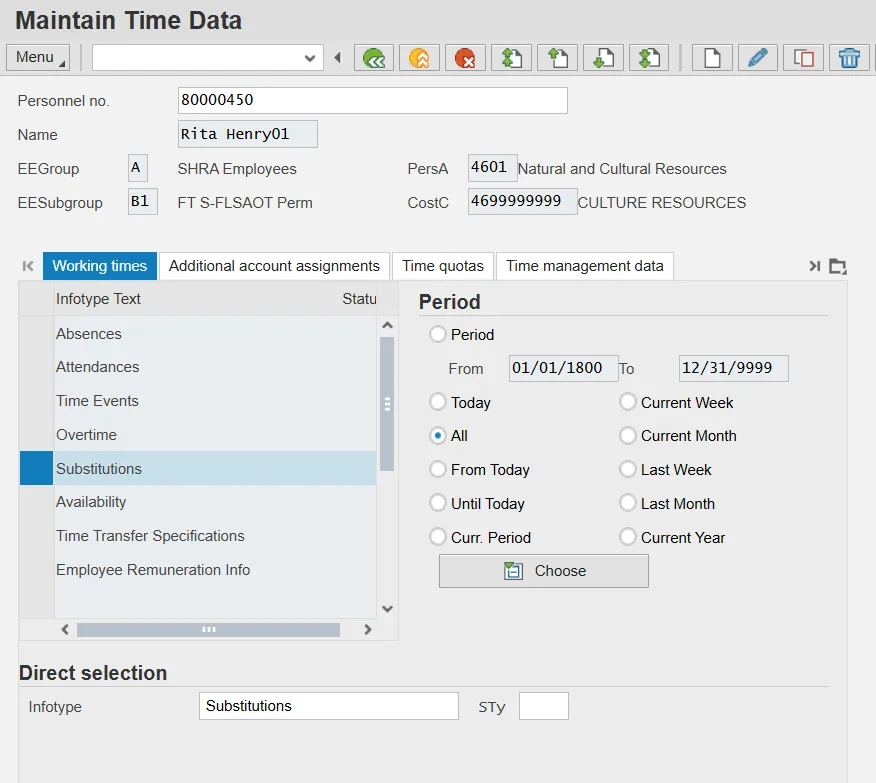The image size is (876, 783).
Task: Select the Current Month radio option
Action: coord(628,436)
